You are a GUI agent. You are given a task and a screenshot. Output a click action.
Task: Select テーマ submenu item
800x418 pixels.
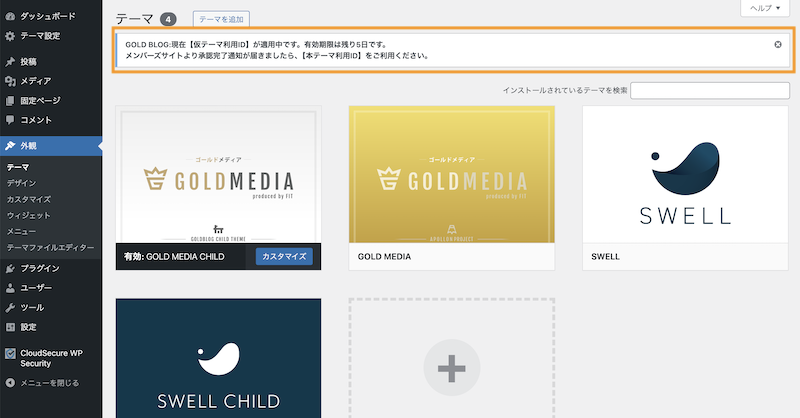18,167
